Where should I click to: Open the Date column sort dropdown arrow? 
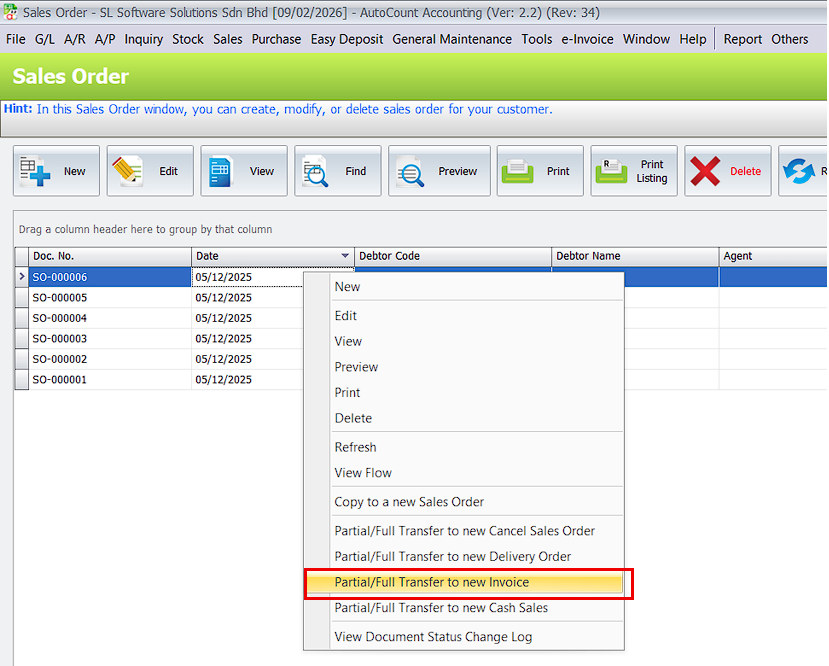345,256
